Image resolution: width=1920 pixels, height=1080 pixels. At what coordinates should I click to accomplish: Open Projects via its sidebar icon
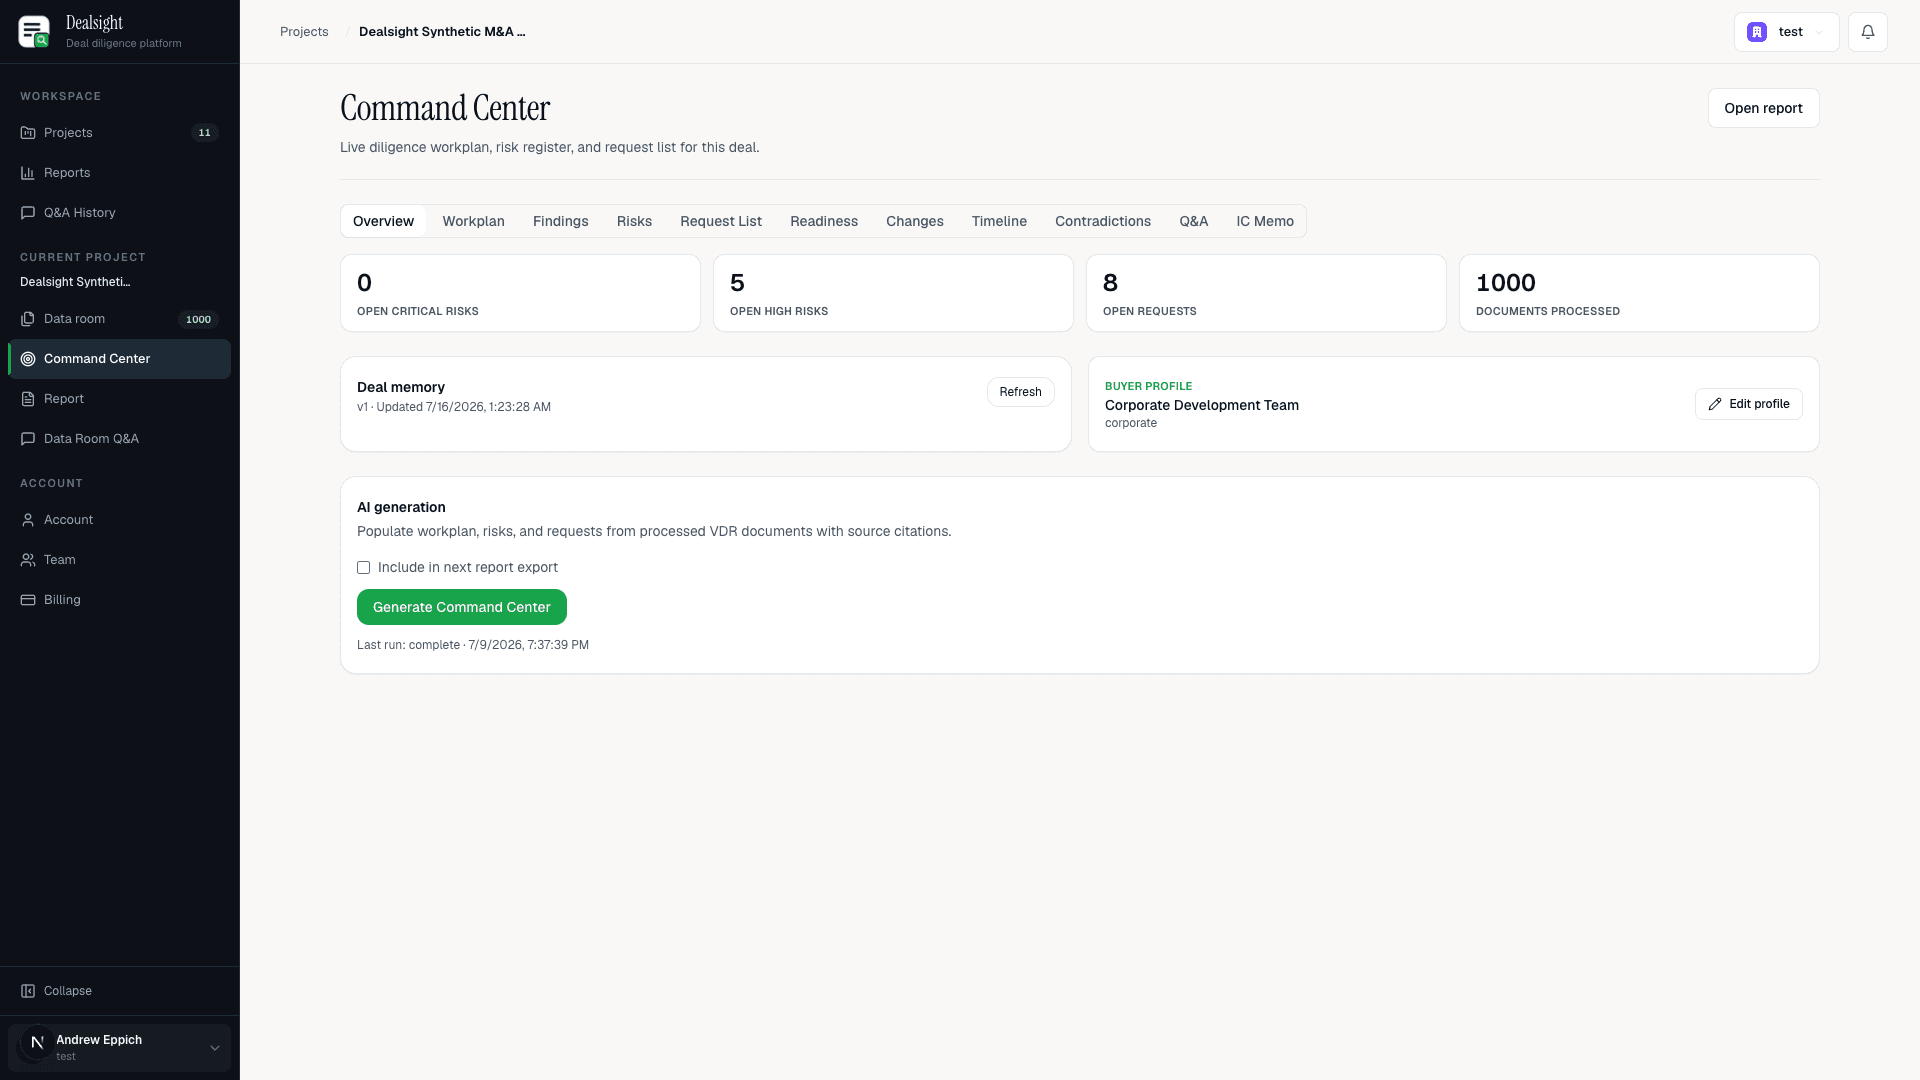click(x=28, y=133)
